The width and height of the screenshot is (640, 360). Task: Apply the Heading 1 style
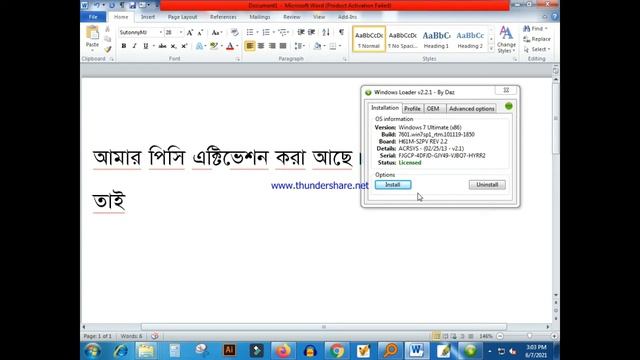[x=436, y=40]
